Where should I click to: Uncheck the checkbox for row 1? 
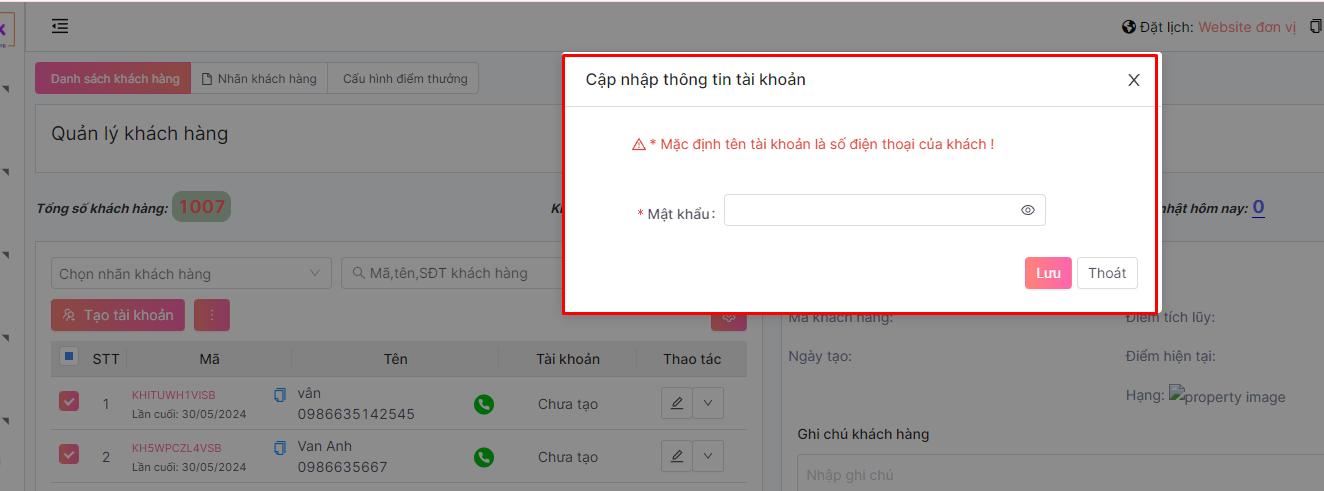[x=68, y=402]
